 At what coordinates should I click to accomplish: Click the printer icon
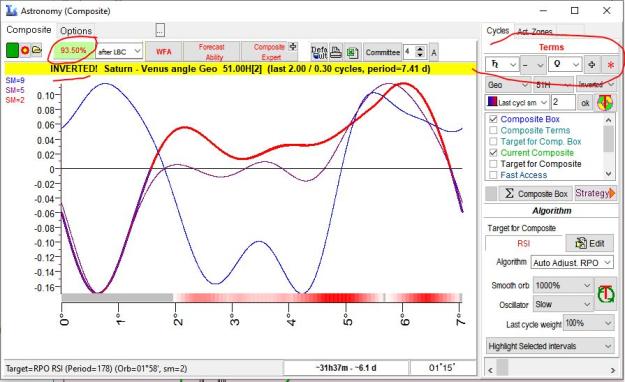coord(336,52)
